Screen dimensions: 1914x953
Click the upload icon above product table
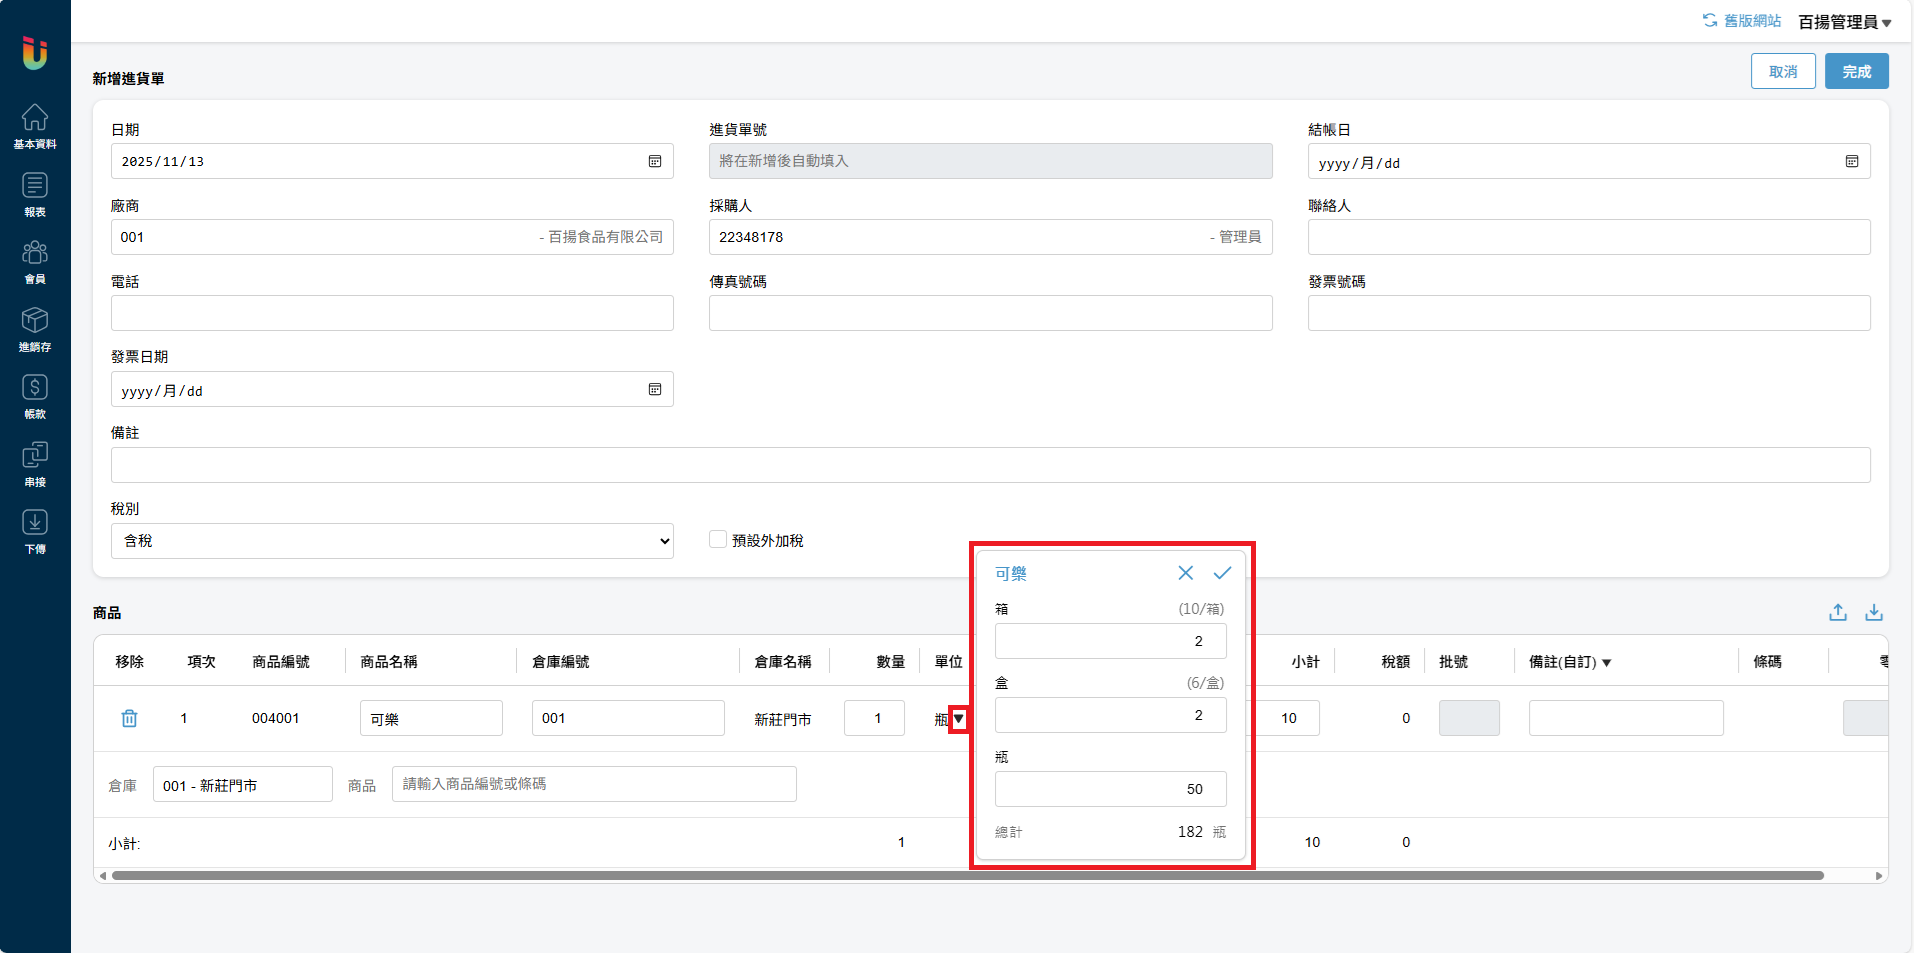1838,613
